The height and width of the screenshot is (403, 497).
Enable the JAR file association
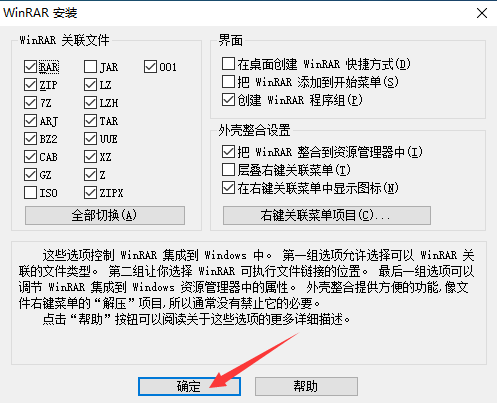tap(90, 67)
